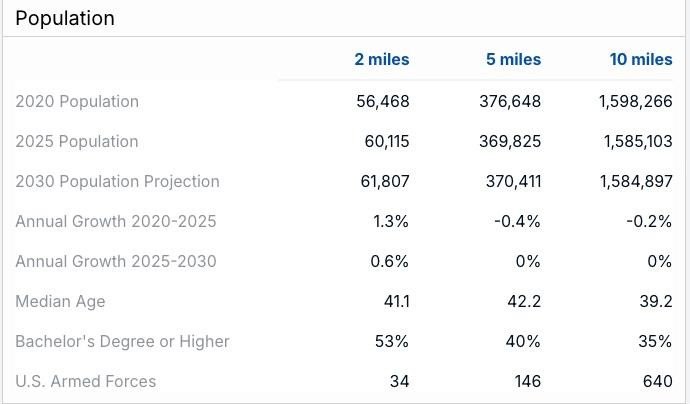This screenshot has height=404, width=690.
Task: Click the U.S. Armed Forces label
Action: click(86, 382)
